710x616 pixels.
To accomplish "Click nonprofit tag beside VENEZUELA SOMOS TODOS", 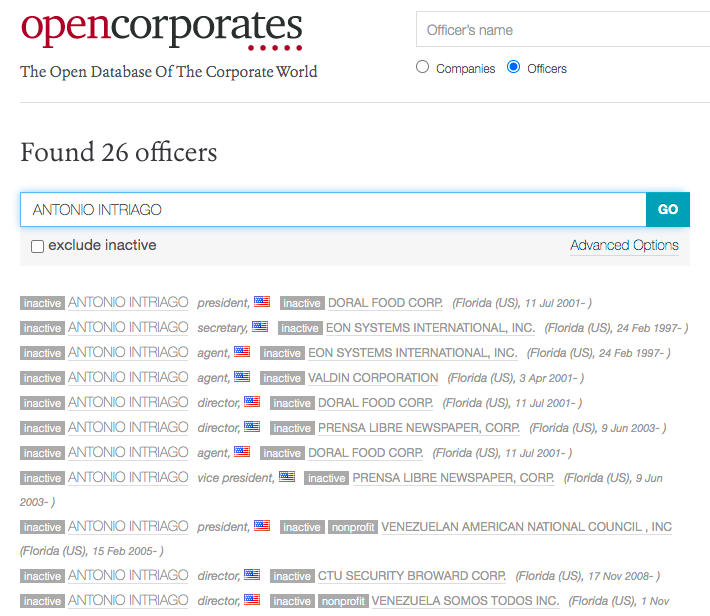I will pos(343,601).
